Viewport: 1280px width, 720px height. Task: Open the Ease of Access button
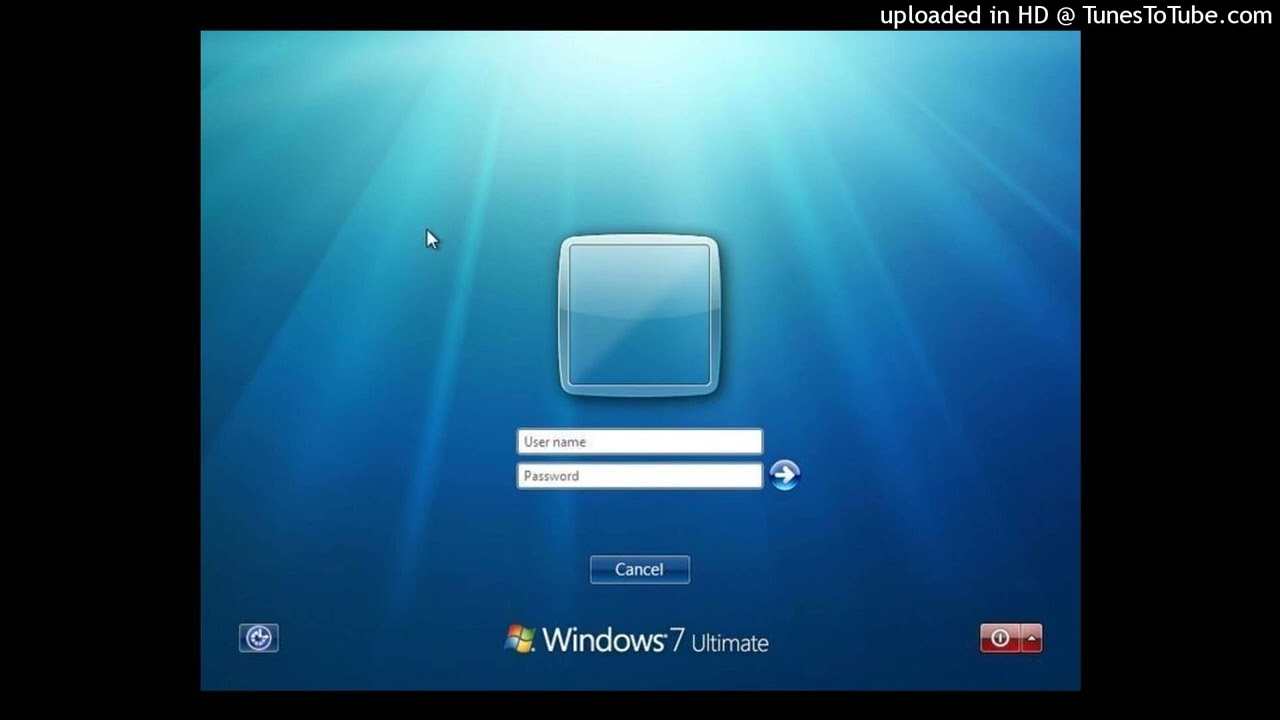(259, 638)
